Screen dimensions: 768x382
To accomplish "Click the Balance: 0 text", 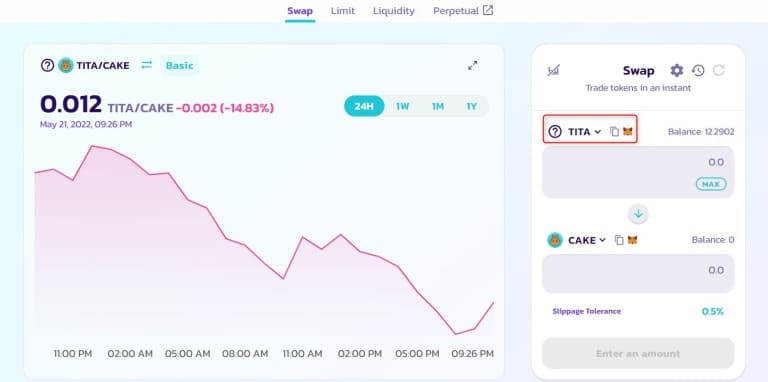I will 713,240.
